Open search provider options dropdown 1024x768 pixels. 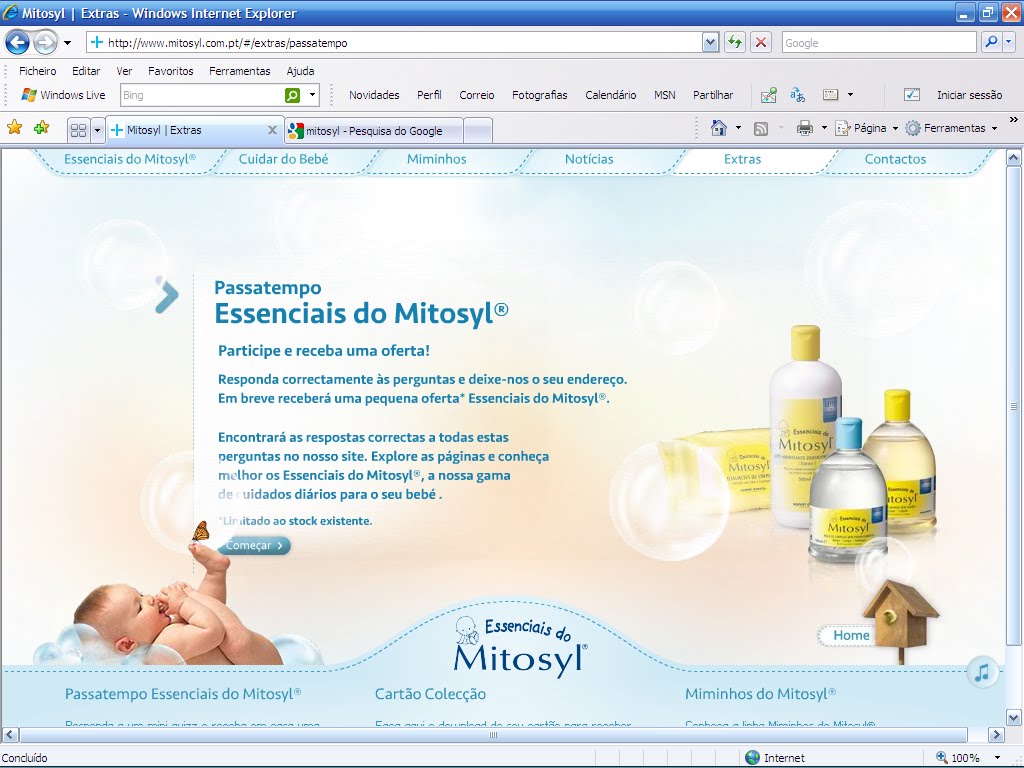[1008, 43]
